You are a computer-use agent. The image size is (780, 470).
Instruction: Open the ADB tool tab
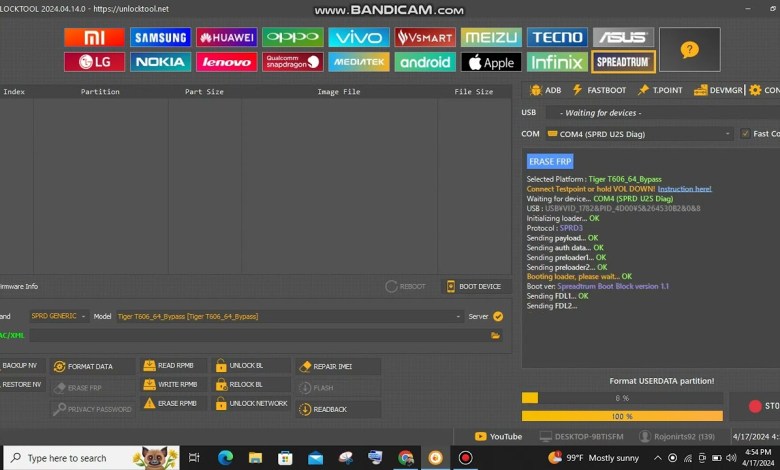pyautogui.click(x=546, y=90)
